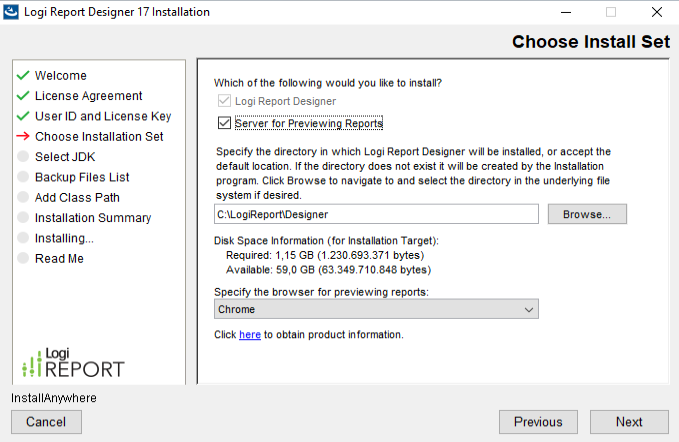Click the gray circle beside Select JDK
679x442 pixels.
pos(22,157)
